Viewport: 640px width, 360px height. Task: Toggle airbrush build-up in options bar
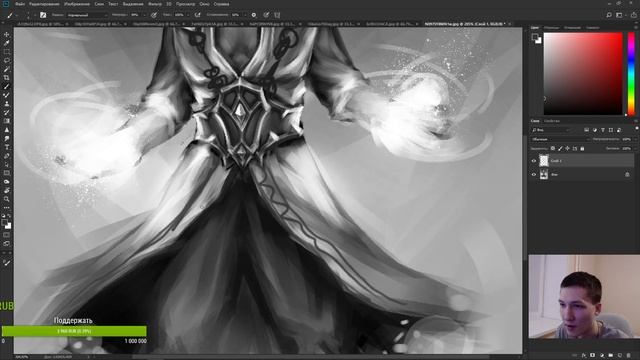[198, 15]
